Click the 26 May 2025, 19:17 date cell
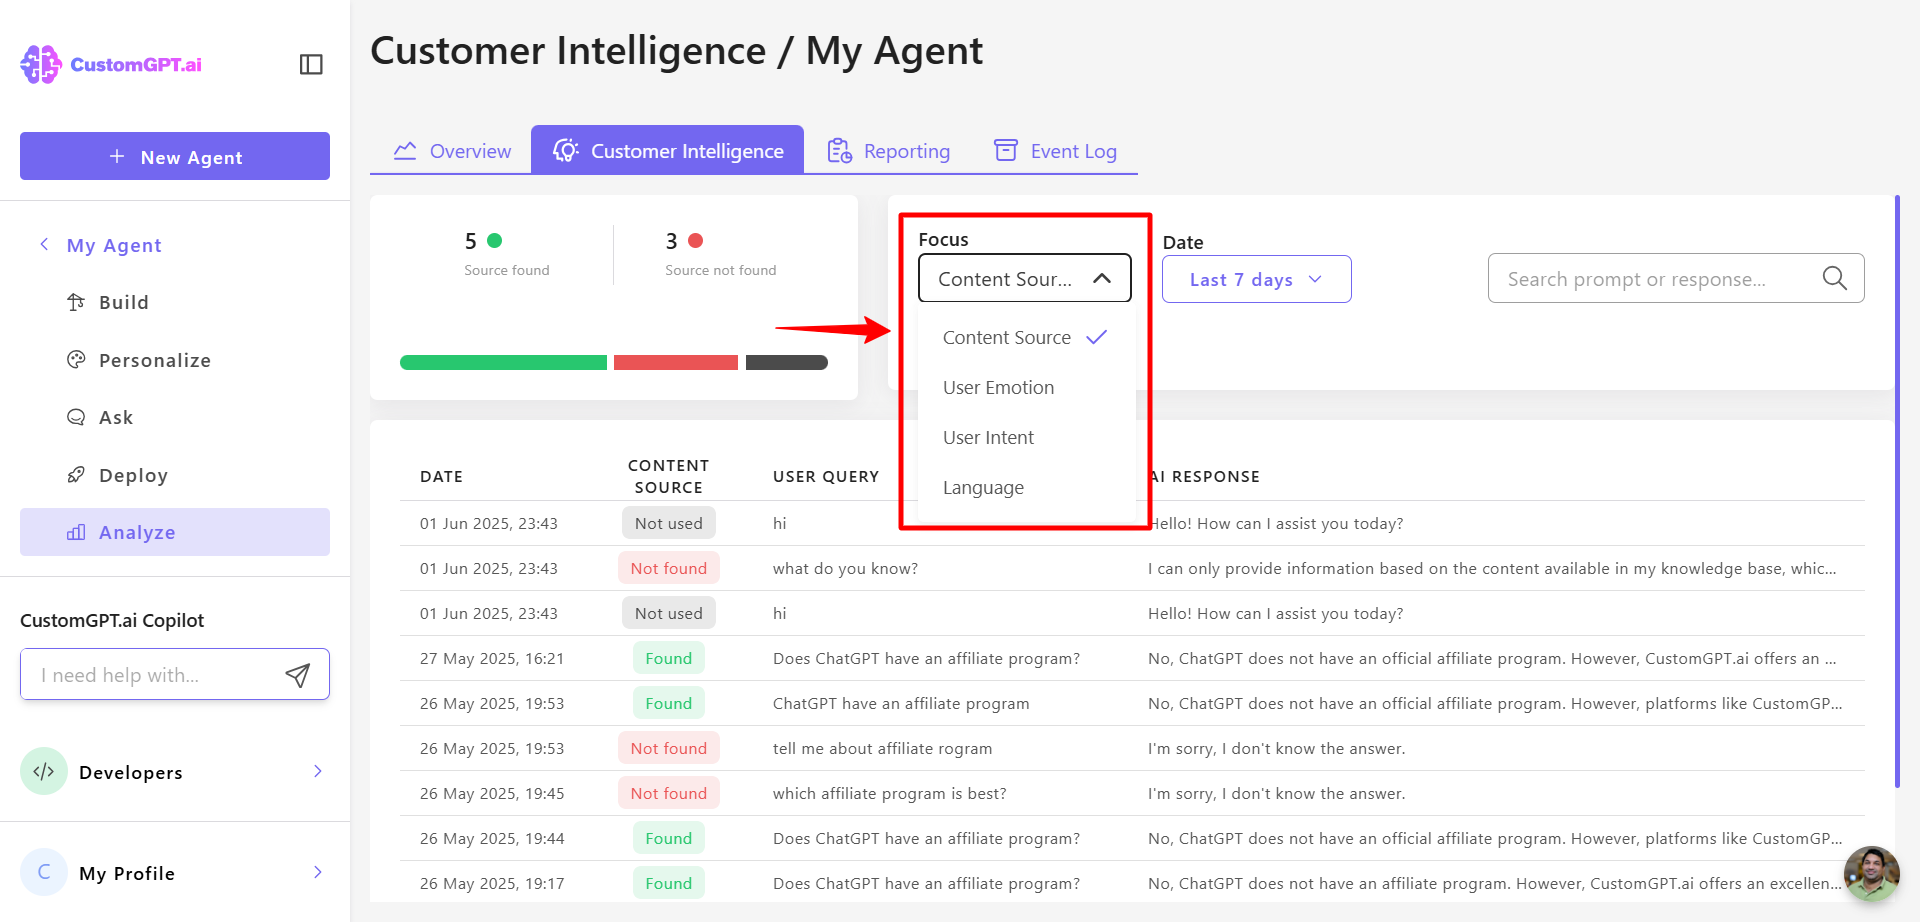1920x922 pixels. point(492,883)
